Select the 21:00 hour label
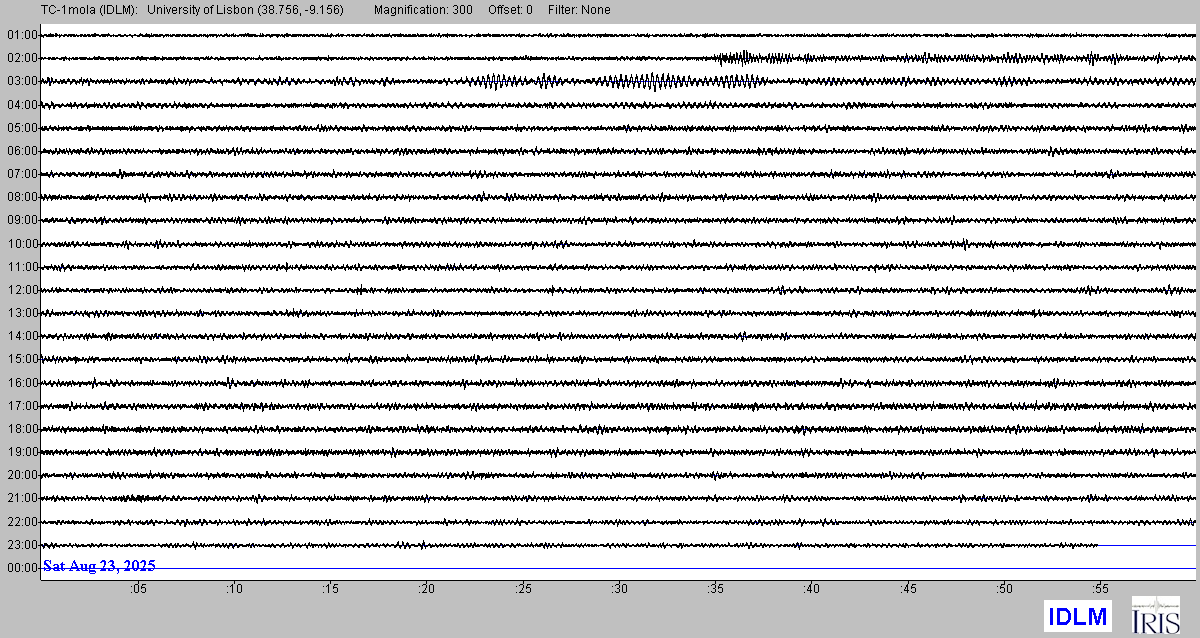The height and width of the screenshot is (638, 1200). pos(21,498)
